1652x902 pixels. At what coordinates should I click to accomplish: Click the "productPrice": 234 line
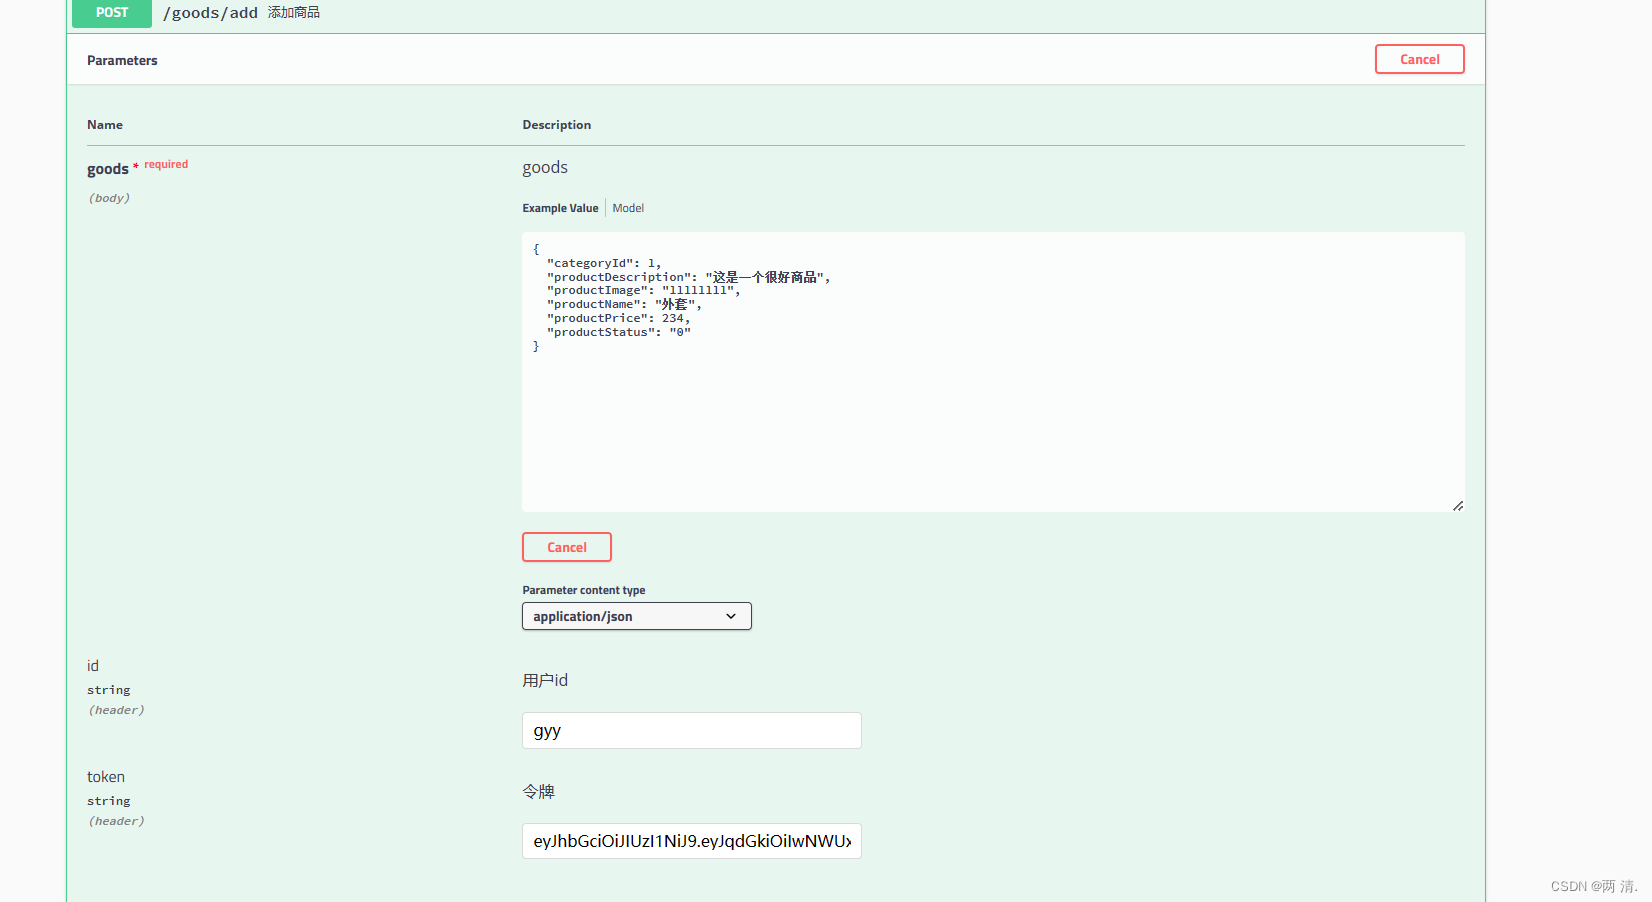click(x=618, y=318)
